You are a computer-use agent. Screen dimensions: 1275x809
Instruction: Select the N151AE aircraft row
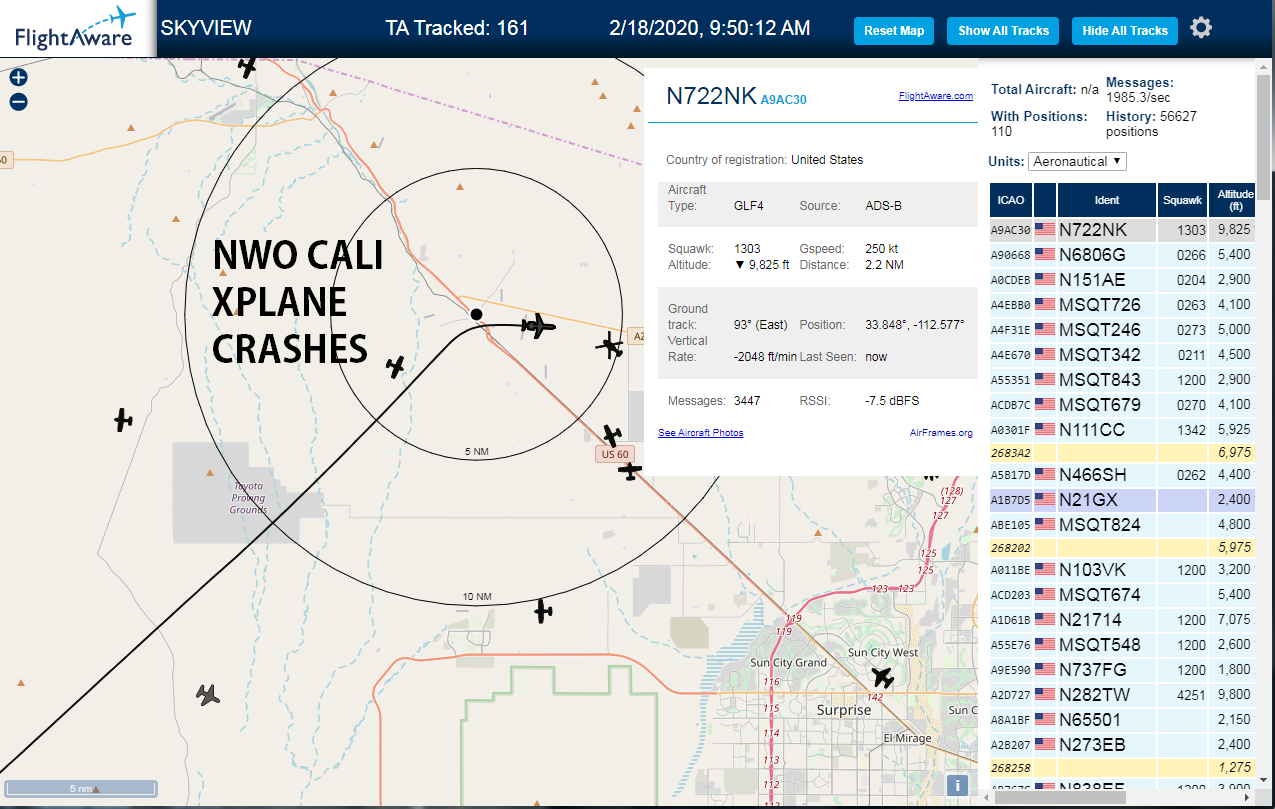pos(1122,280)
